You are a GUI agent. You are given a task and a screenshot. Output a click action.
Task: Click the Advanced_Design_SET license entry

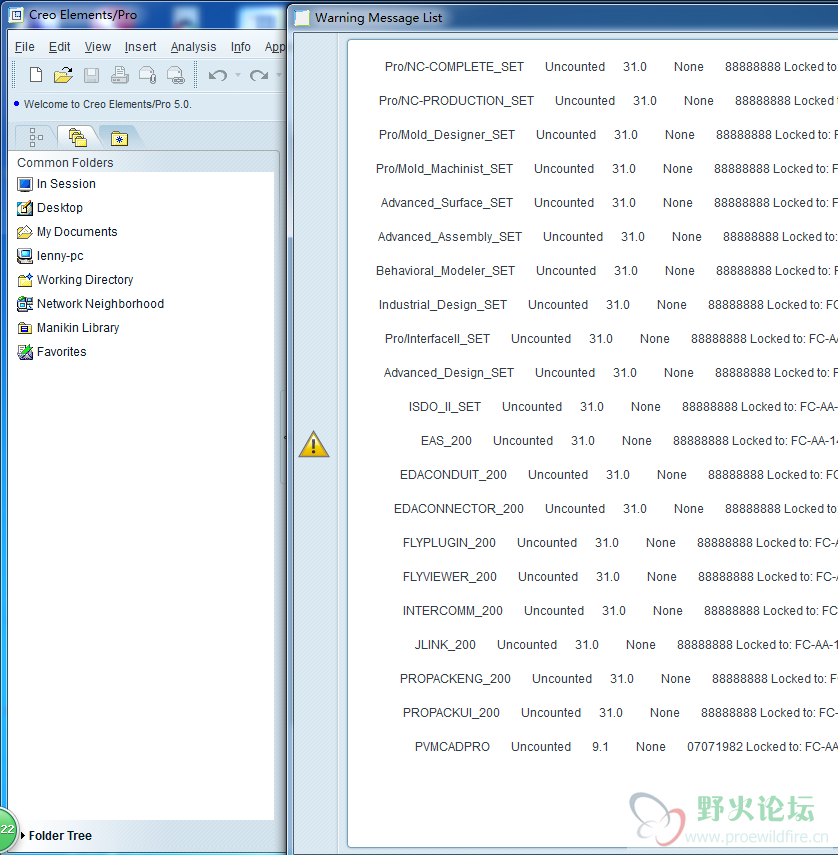449,373
